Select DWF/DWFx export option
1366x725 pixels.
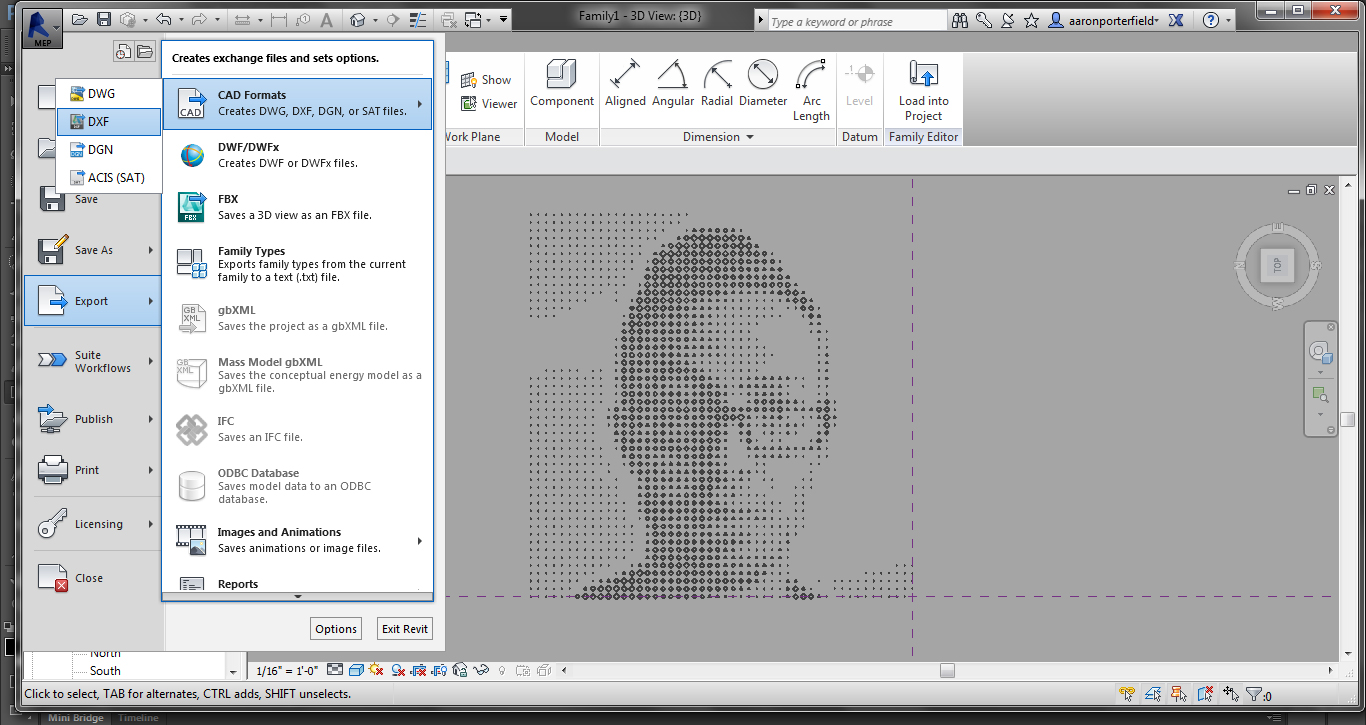point(297,155)
